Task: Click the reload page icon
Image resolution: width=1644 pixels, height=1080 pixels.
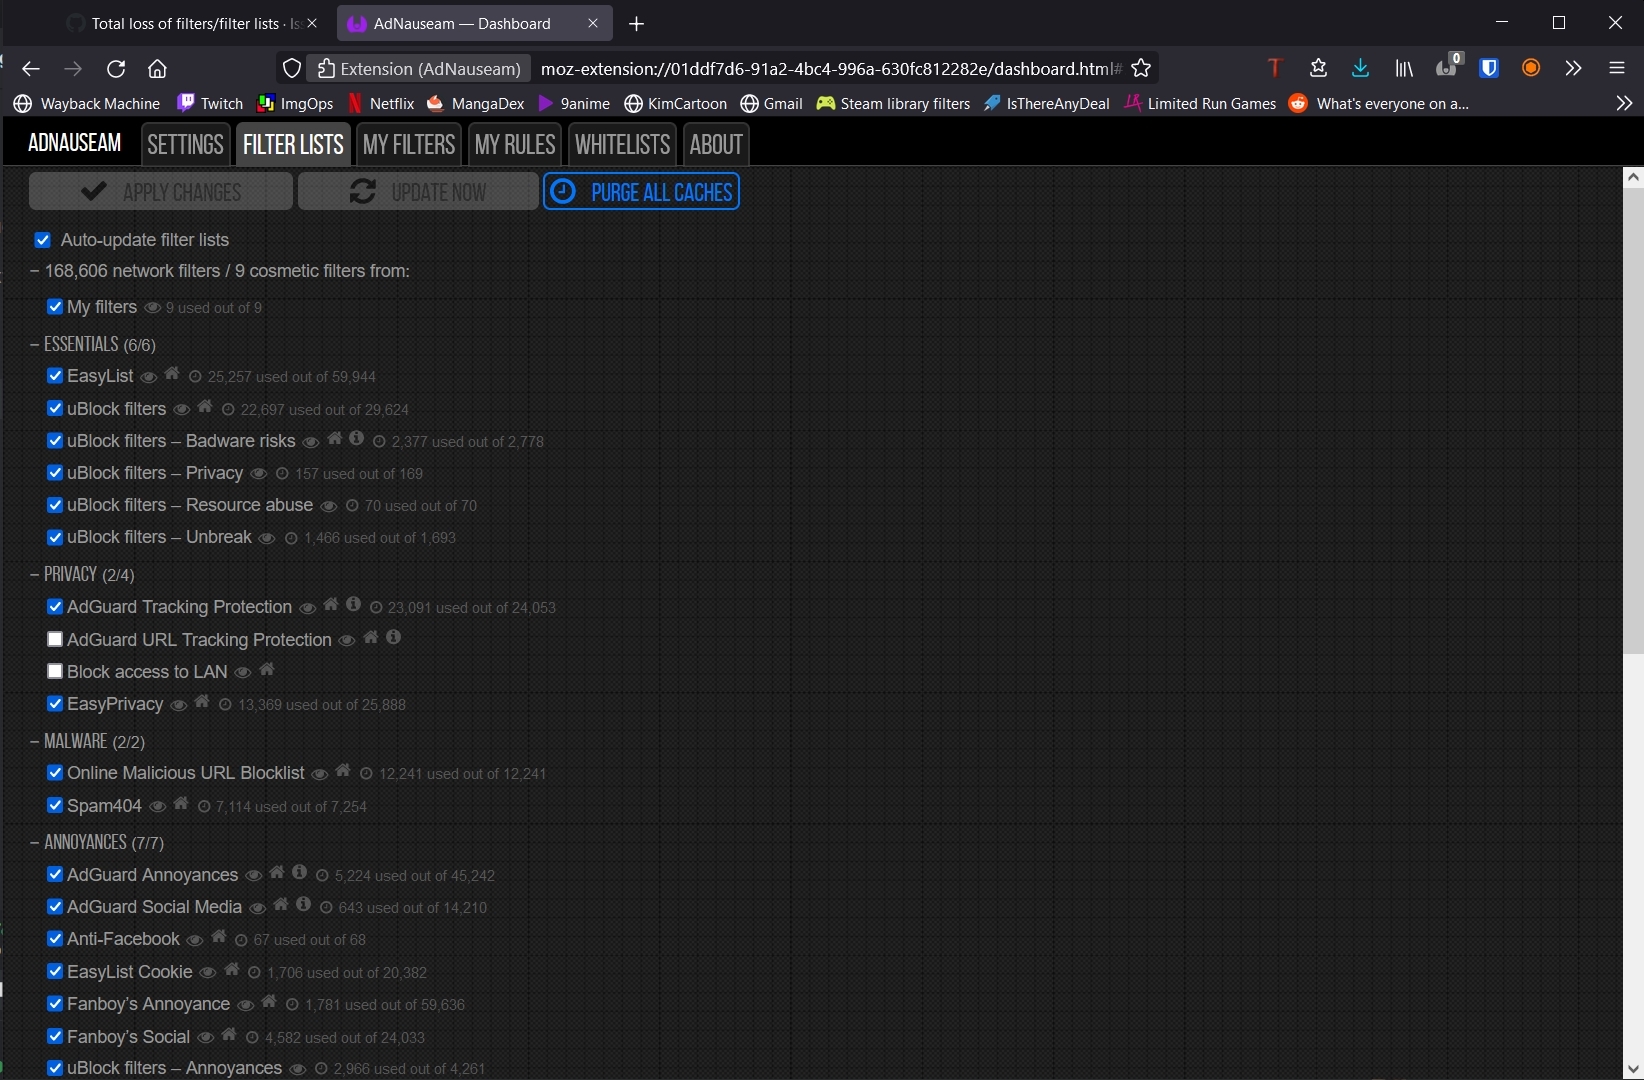Action: (x=116, y=68)
